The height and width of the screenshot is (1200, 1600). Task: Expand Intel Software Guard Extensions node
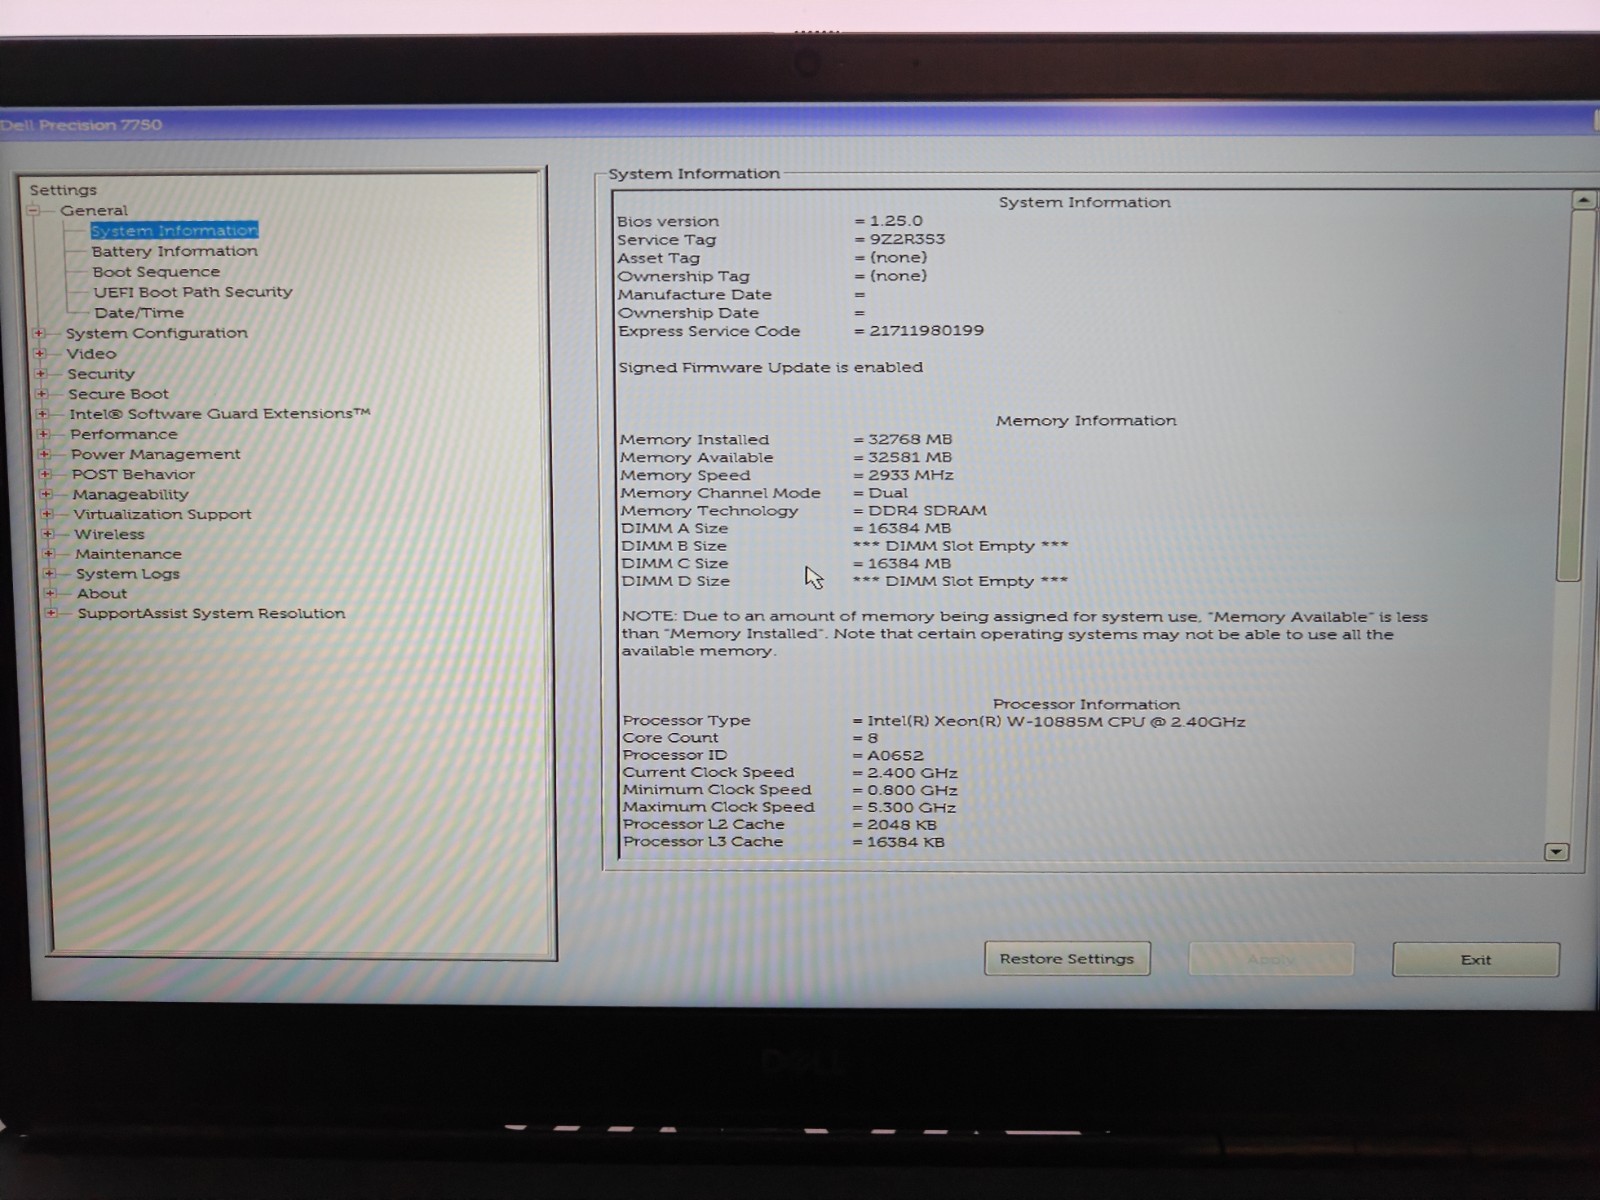click(42, 413)
